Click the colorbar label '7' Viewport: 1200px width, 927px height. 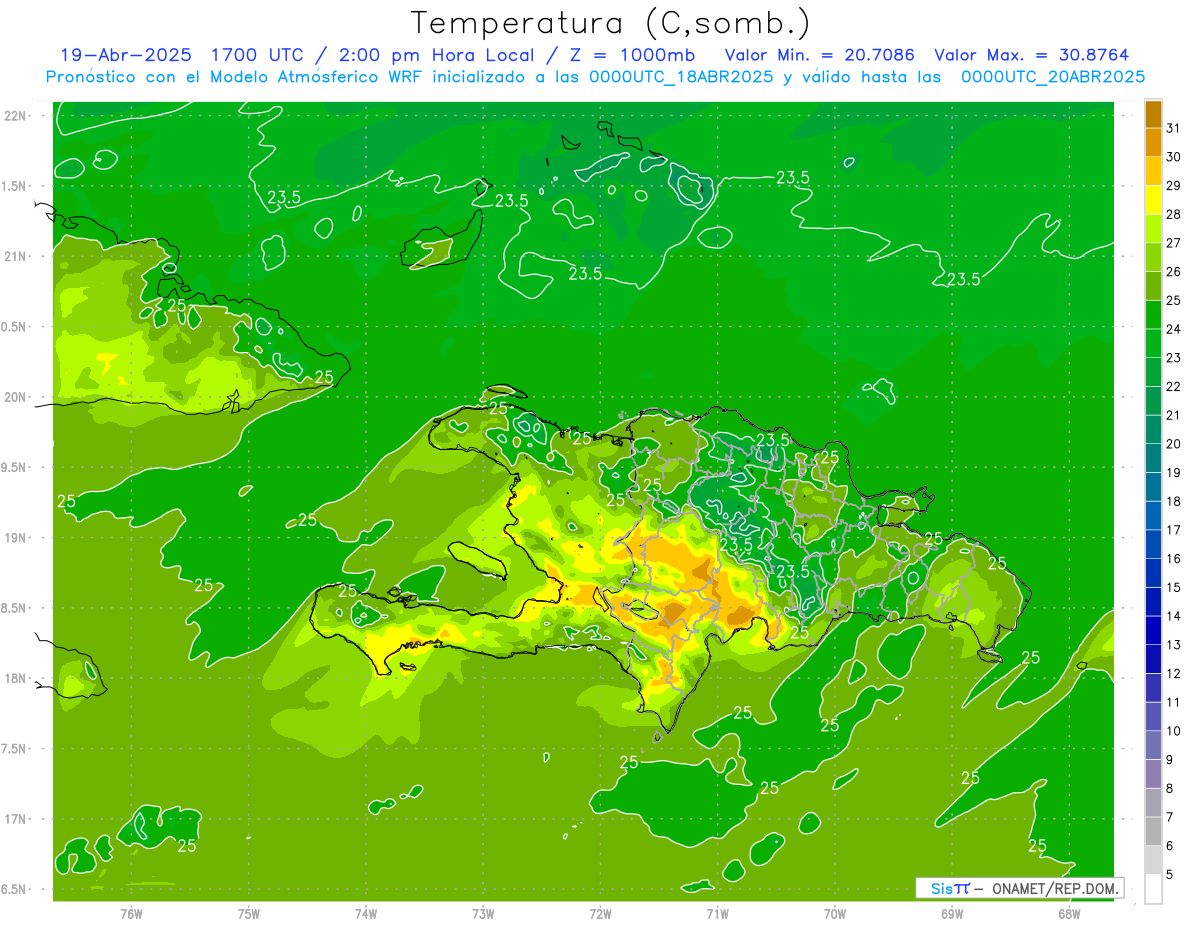1170,817
